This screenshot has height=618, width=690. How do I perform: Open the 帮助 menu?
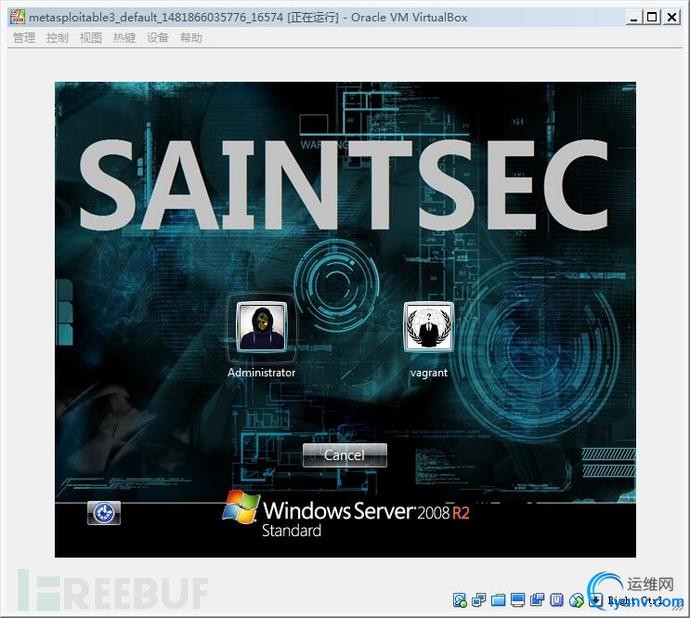point(191,38)
